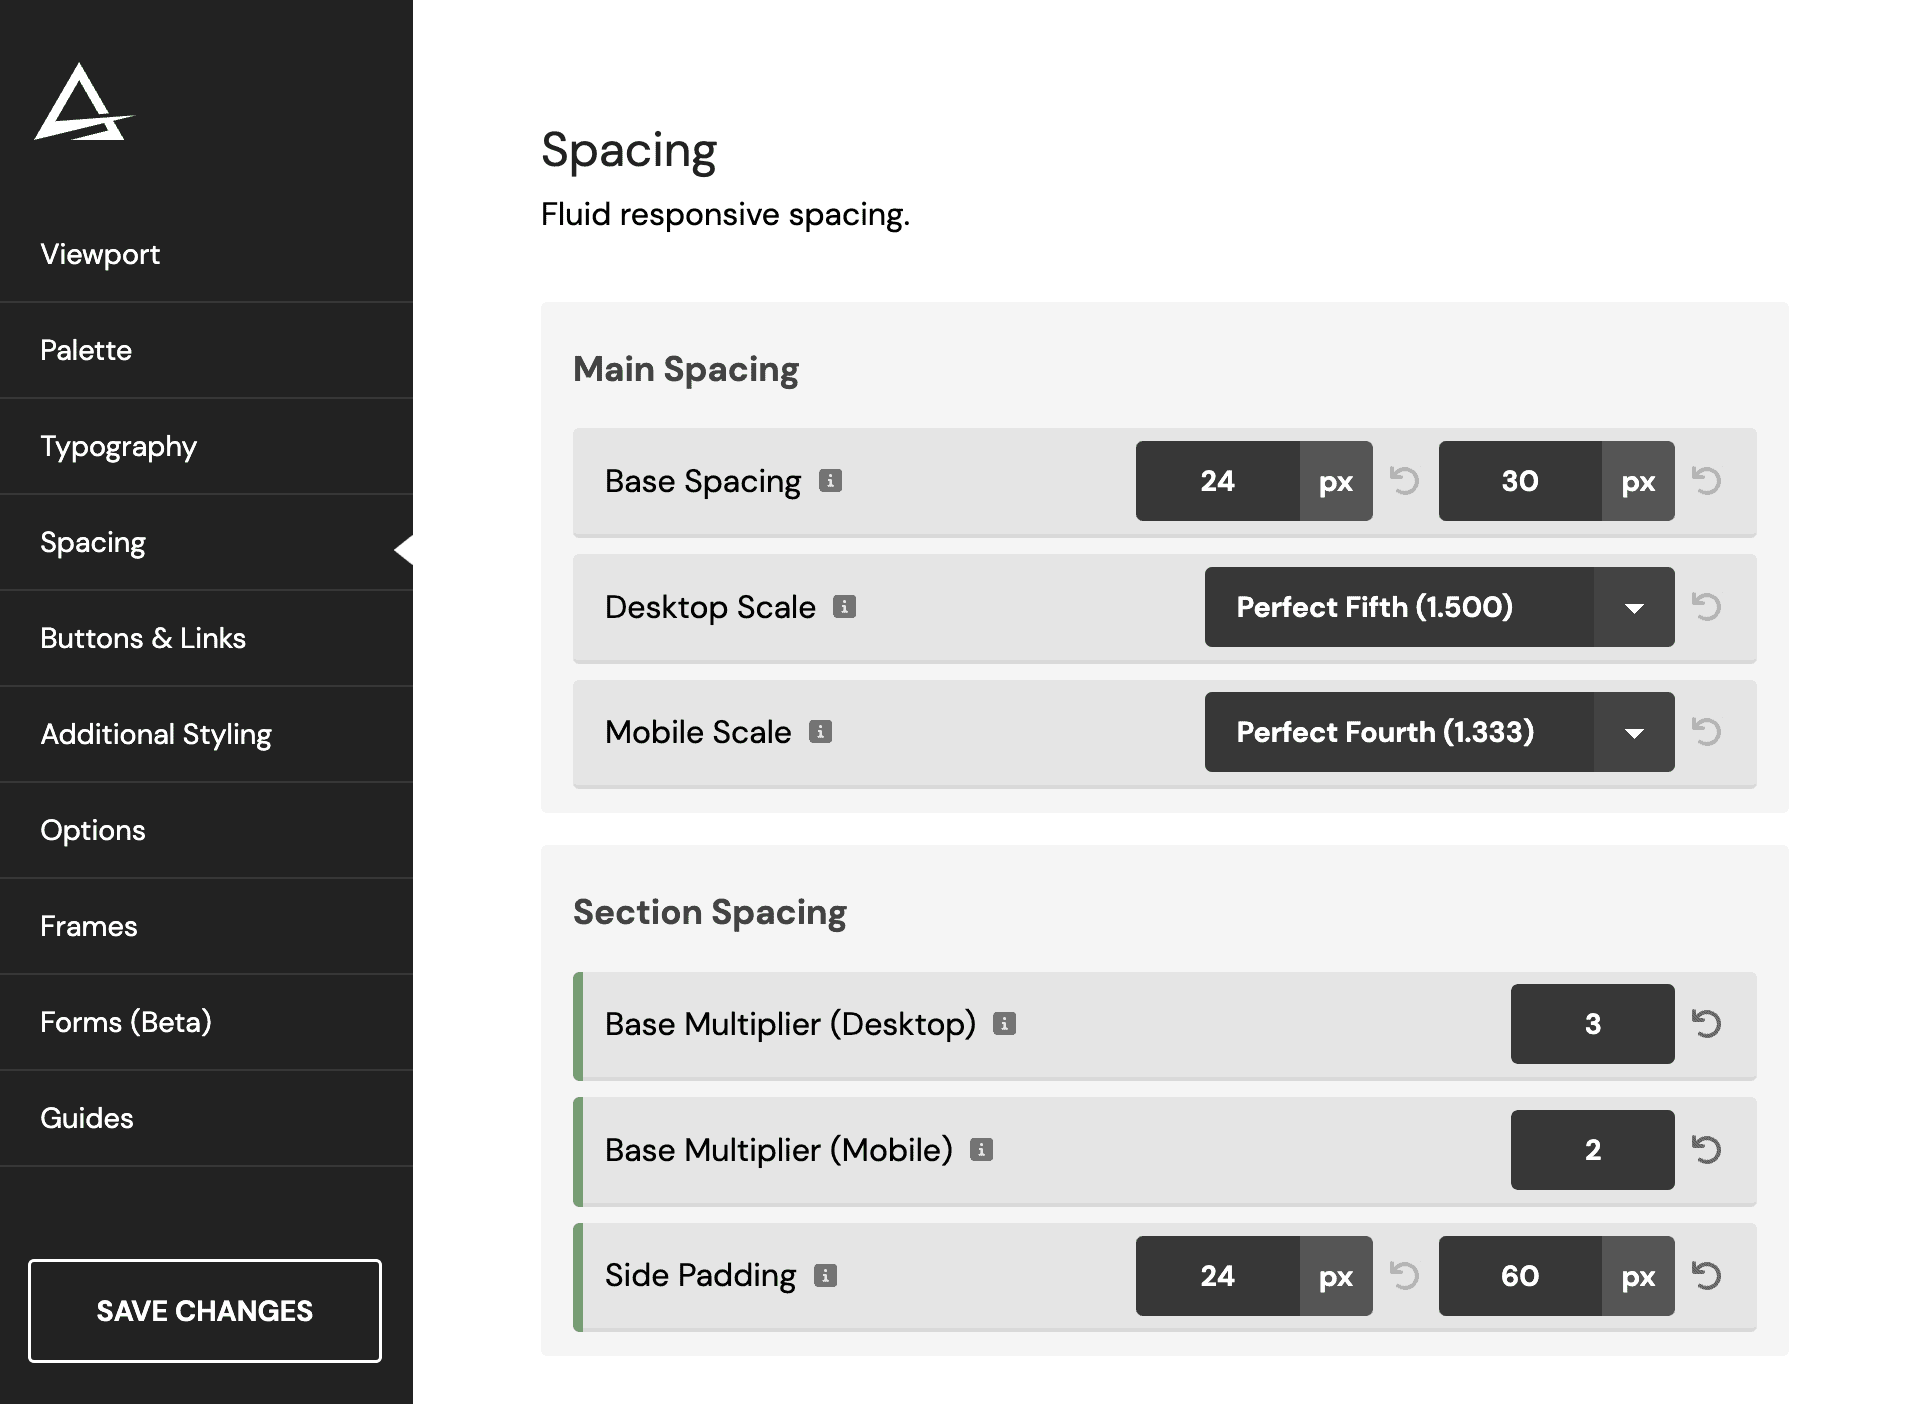Open Additional Styling section
The height and width of the screenshot is (1404, 1914).
tap(206, 734)
